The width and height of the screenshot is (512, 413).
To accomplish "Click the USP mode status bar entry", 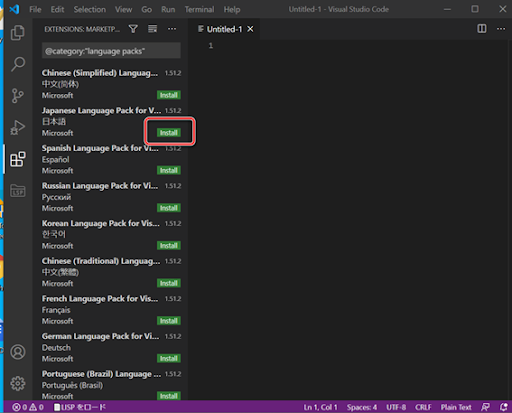I will 80,407.
